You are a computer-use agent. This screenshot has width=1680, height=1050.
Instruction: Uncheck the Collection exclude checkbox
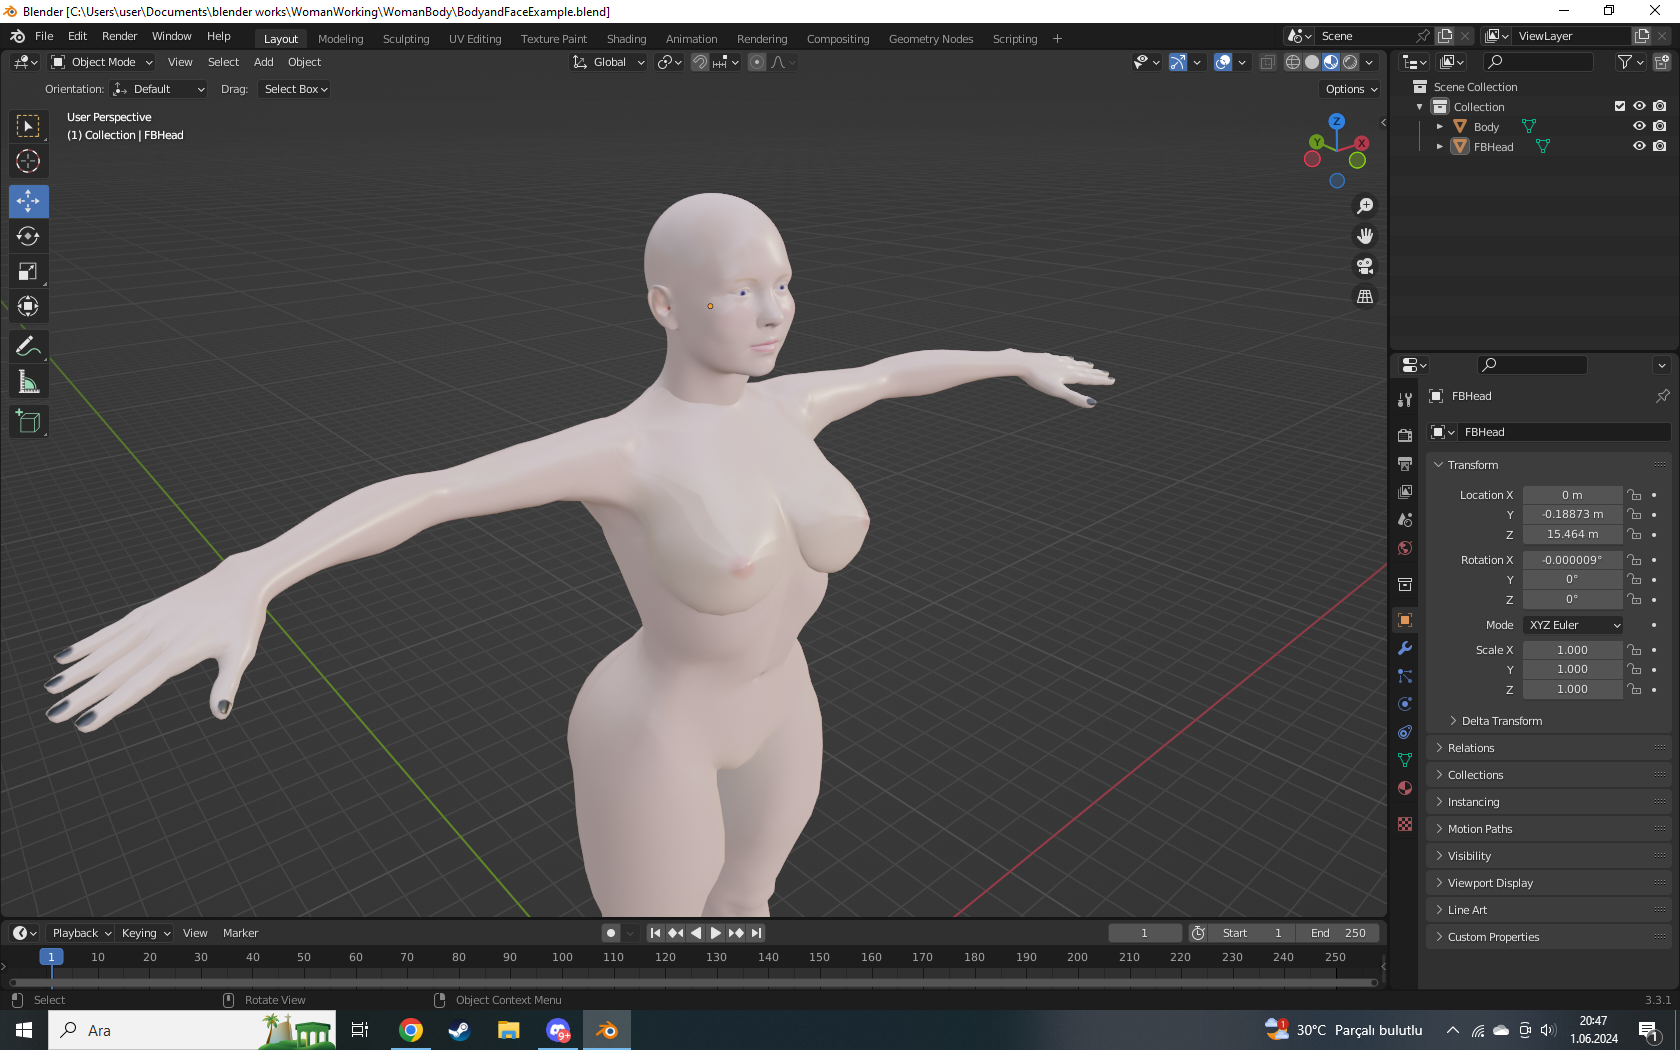click(x=1620, y=106)
